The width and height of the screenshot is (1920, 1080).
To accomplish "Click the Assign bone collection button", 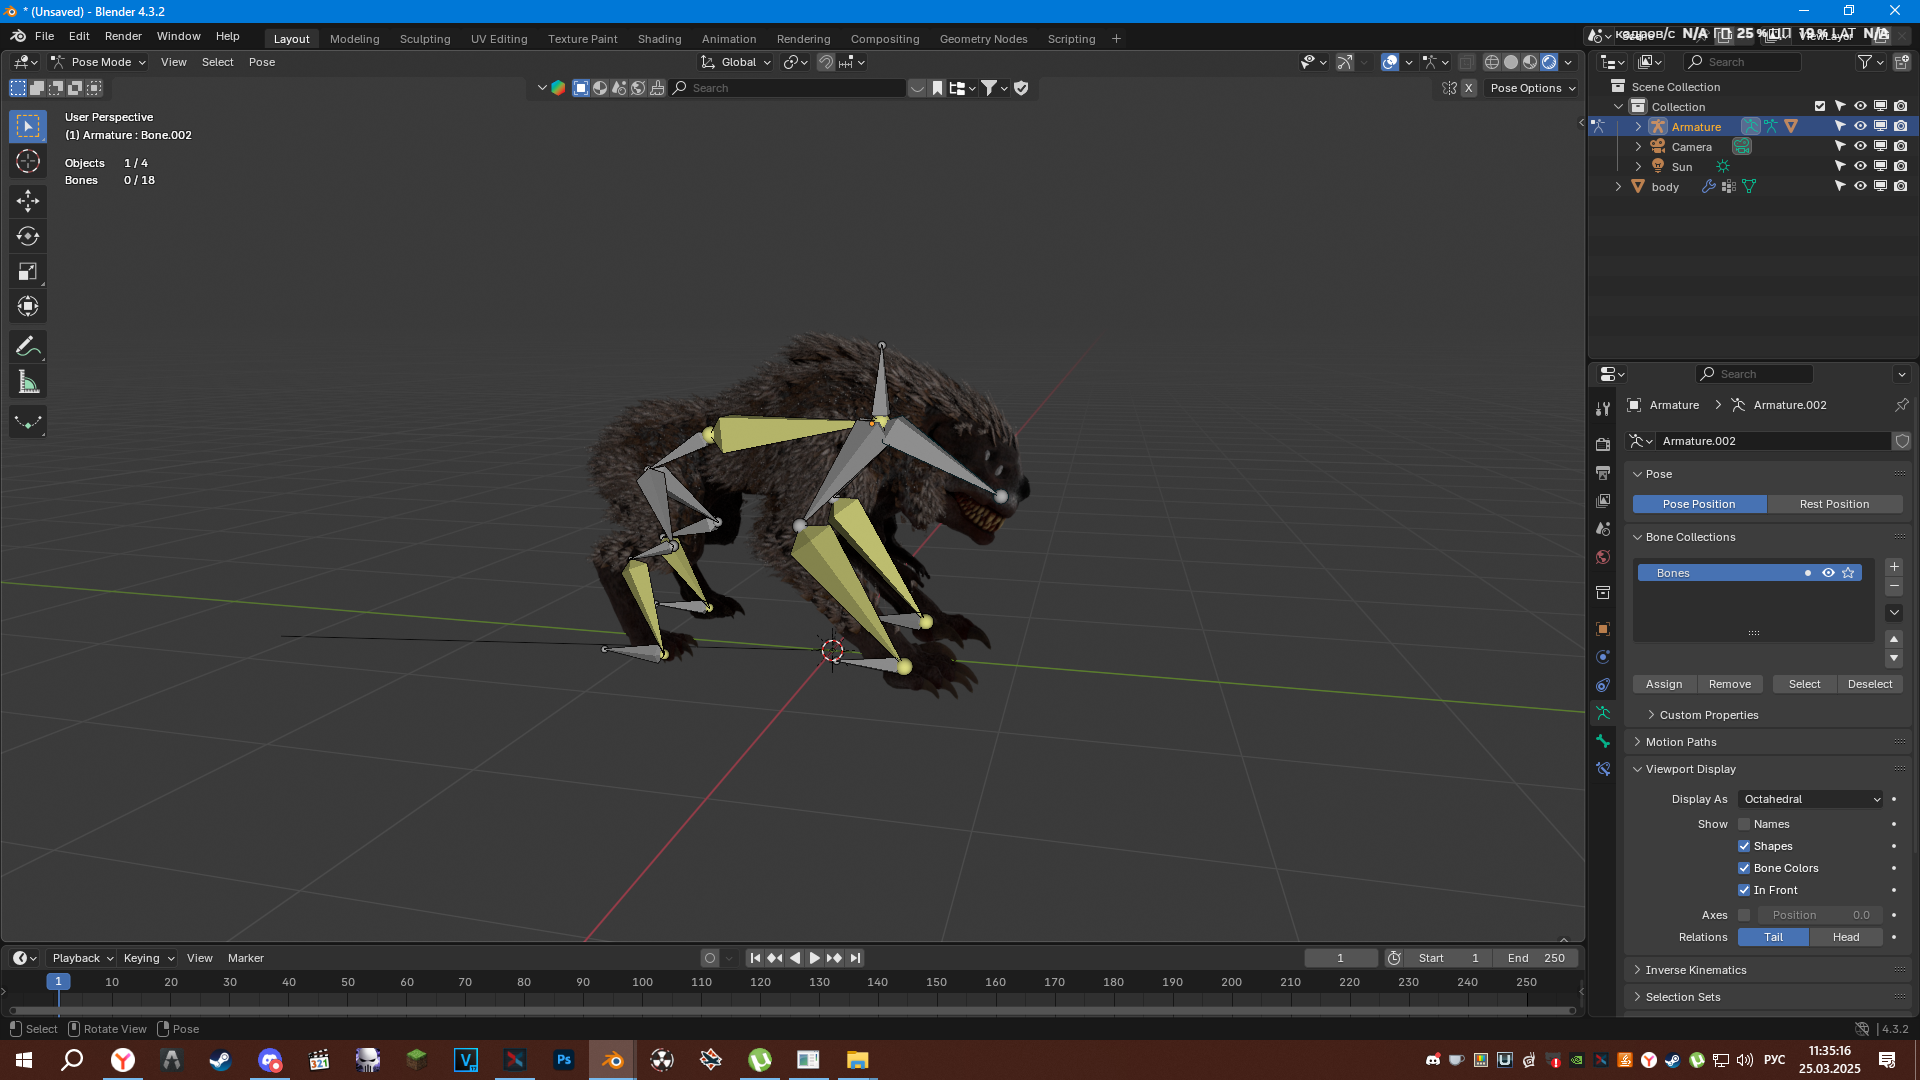I will 1664,684.
